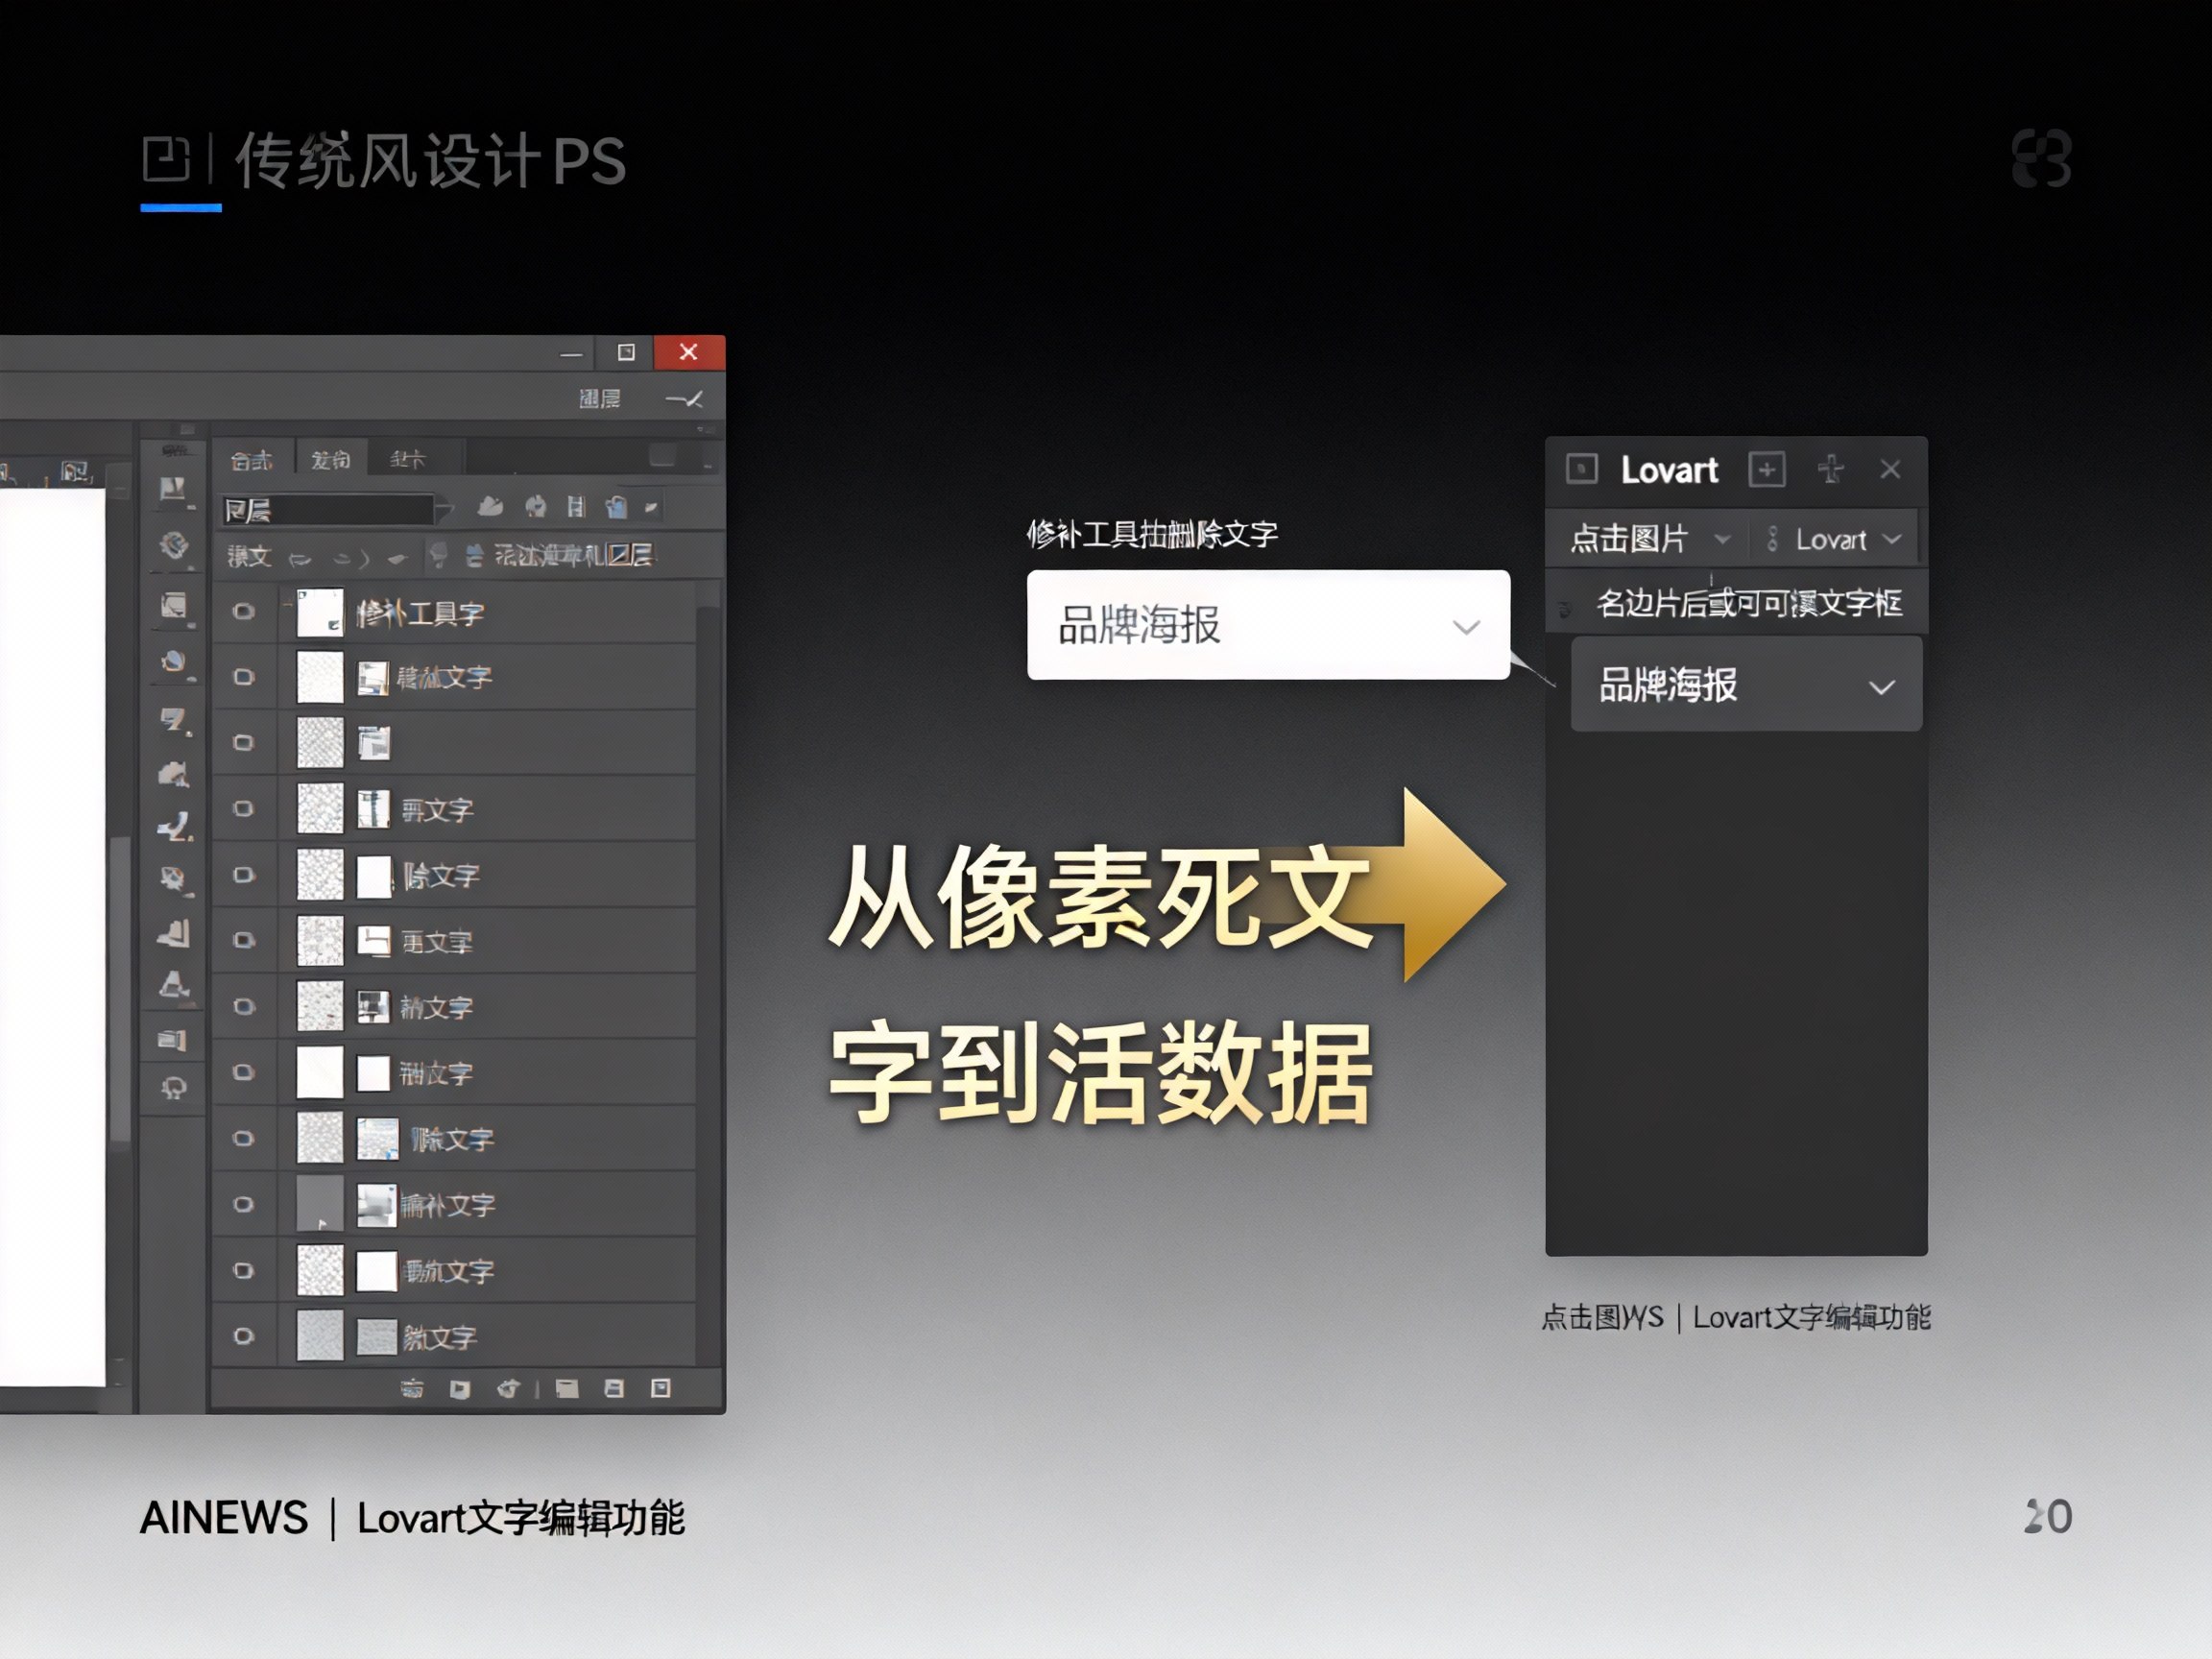Click the blue lock icon in layer filter row
This screenshot has width=2212, height=1659.
616,507
